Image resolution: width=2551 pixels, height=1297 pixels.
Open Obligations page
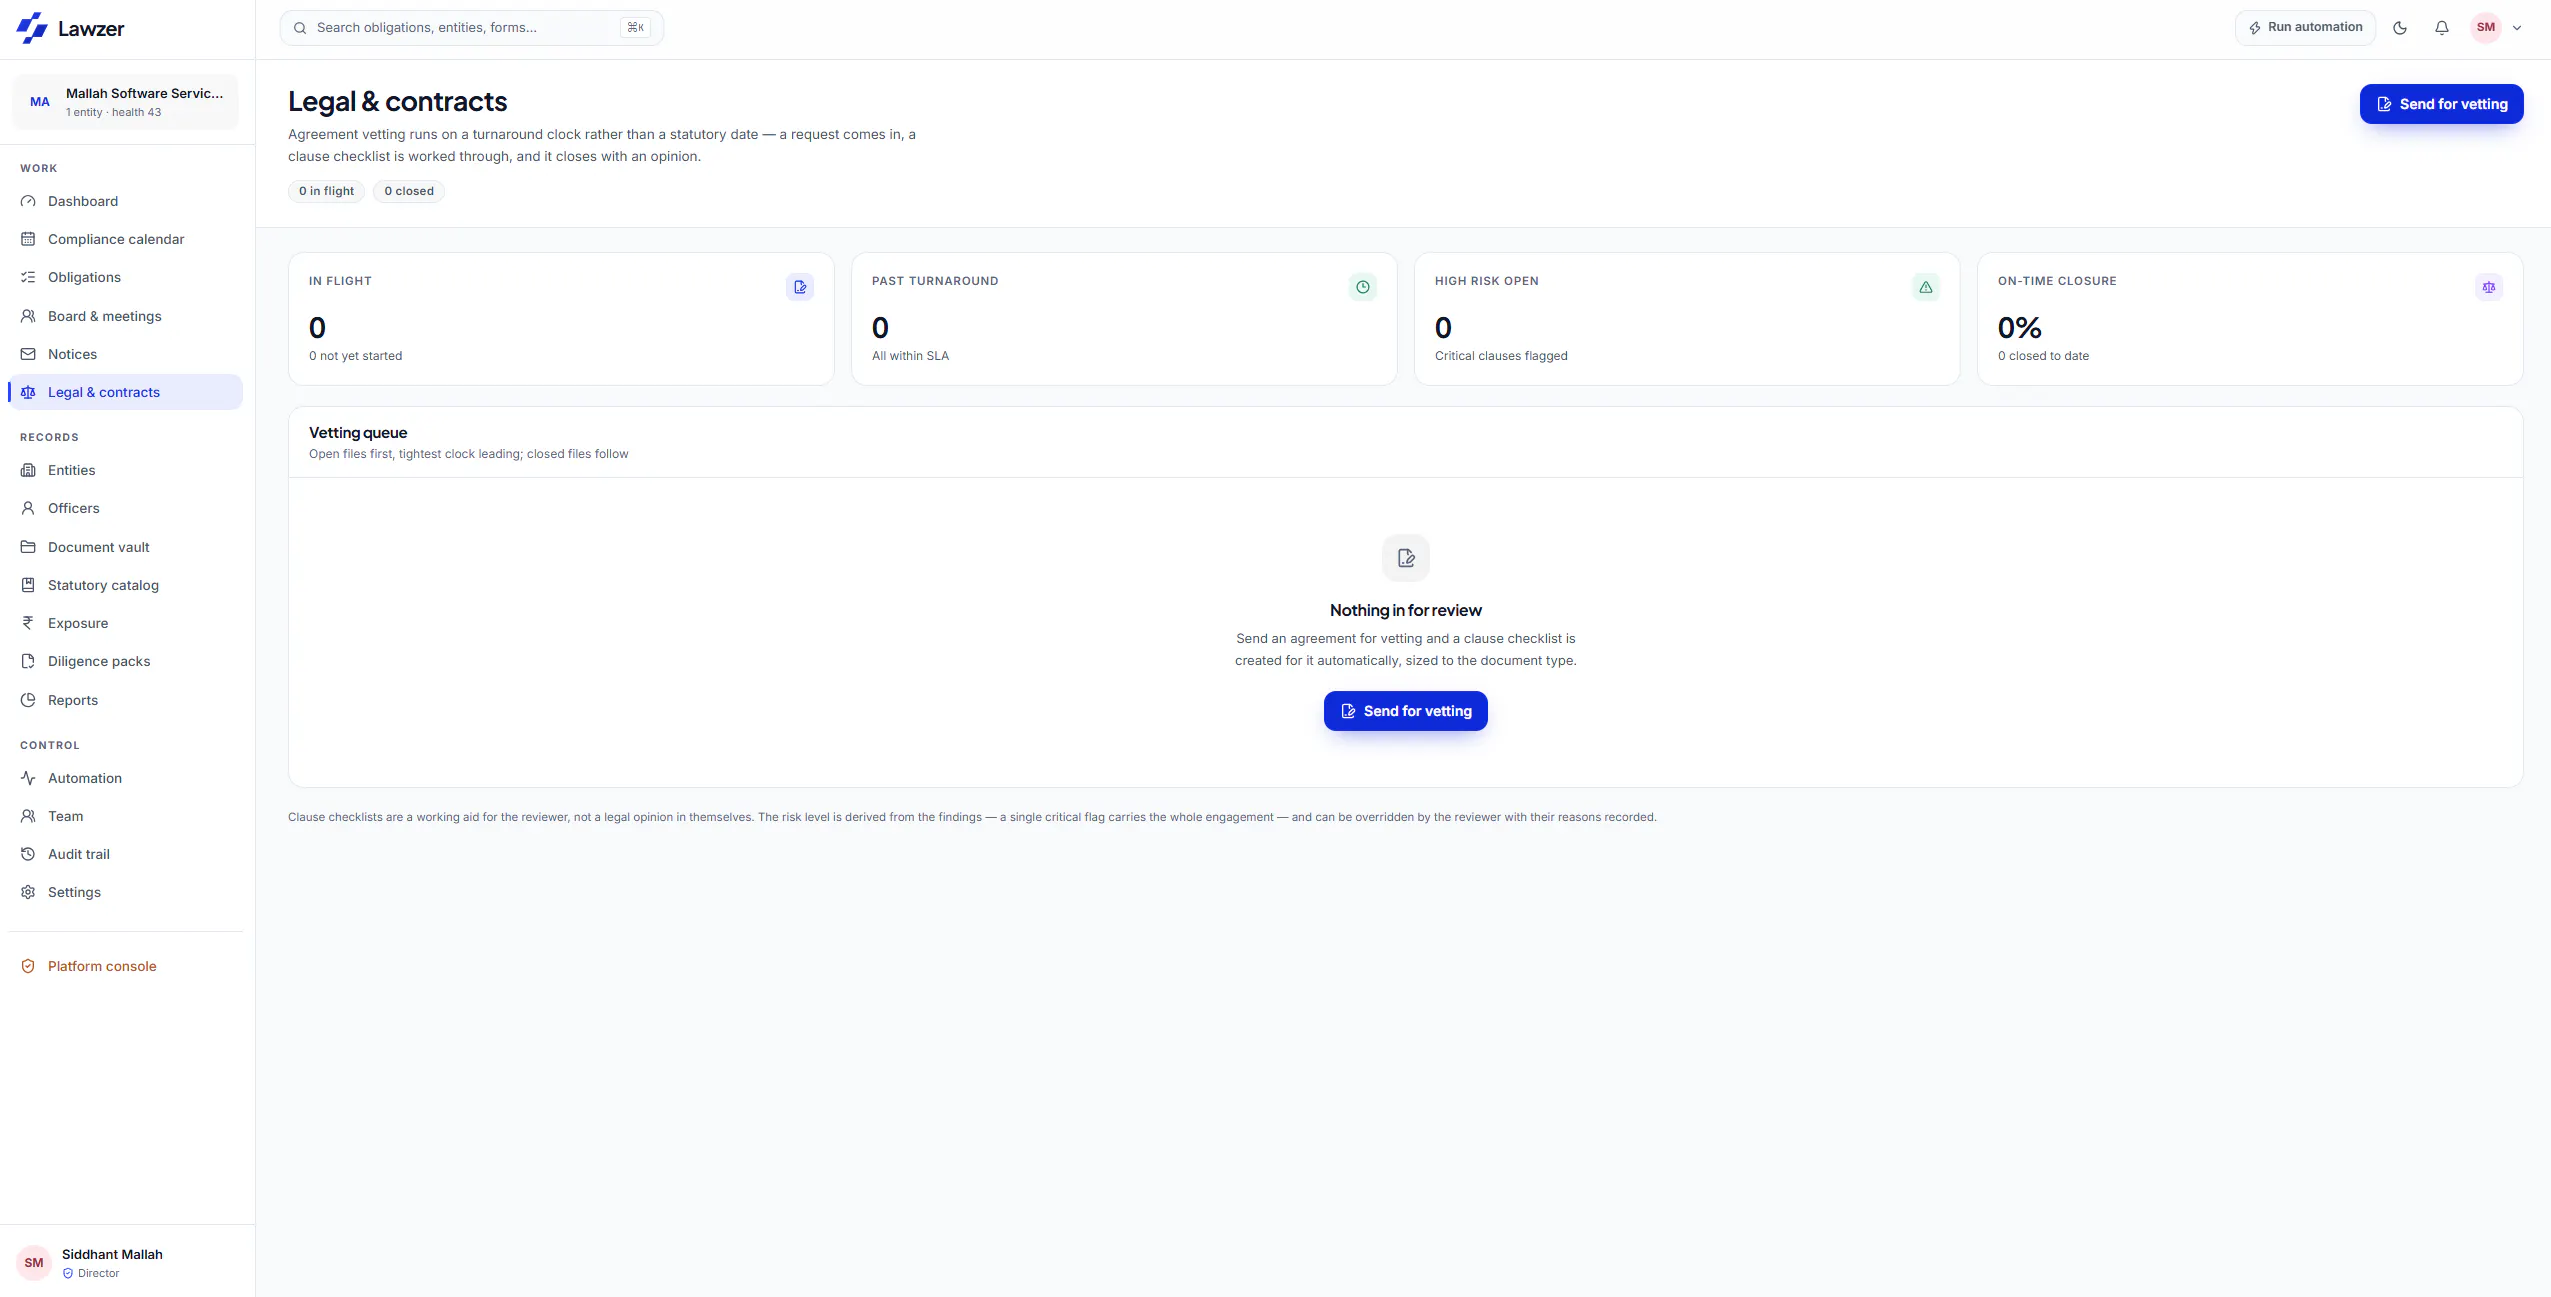pos(125,277)
